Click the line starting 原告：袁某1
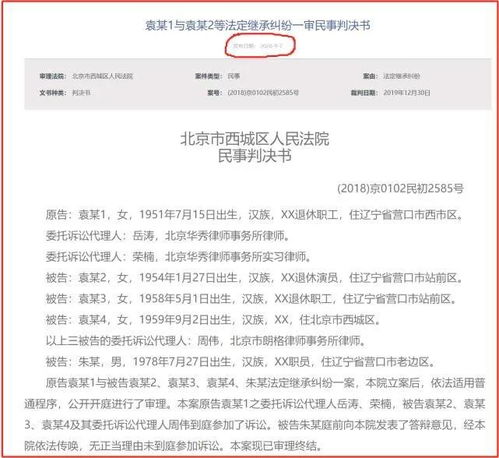Image resolution: width=499 pixels, height=458 pixels. (254, 215)
